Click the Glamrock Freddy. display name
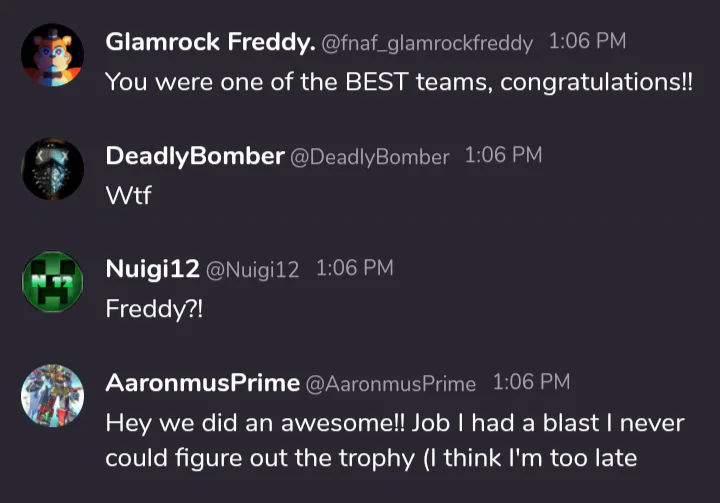The image size is (720, 503). 209,42
